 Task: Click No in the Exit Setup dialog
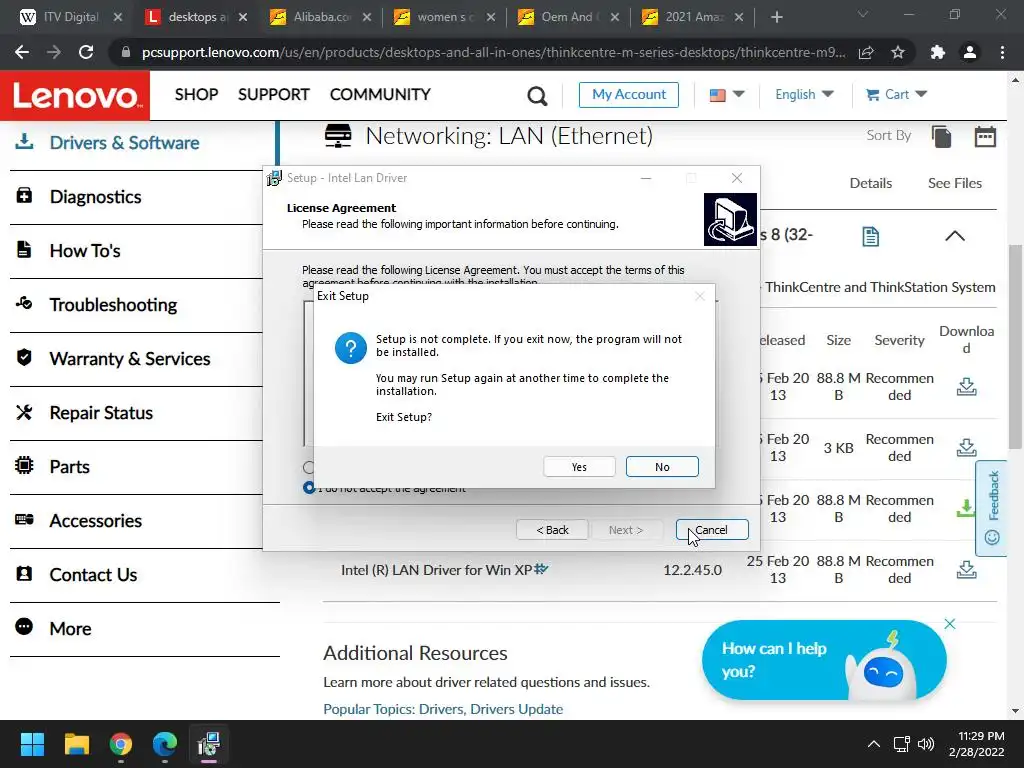click(662, 467)
